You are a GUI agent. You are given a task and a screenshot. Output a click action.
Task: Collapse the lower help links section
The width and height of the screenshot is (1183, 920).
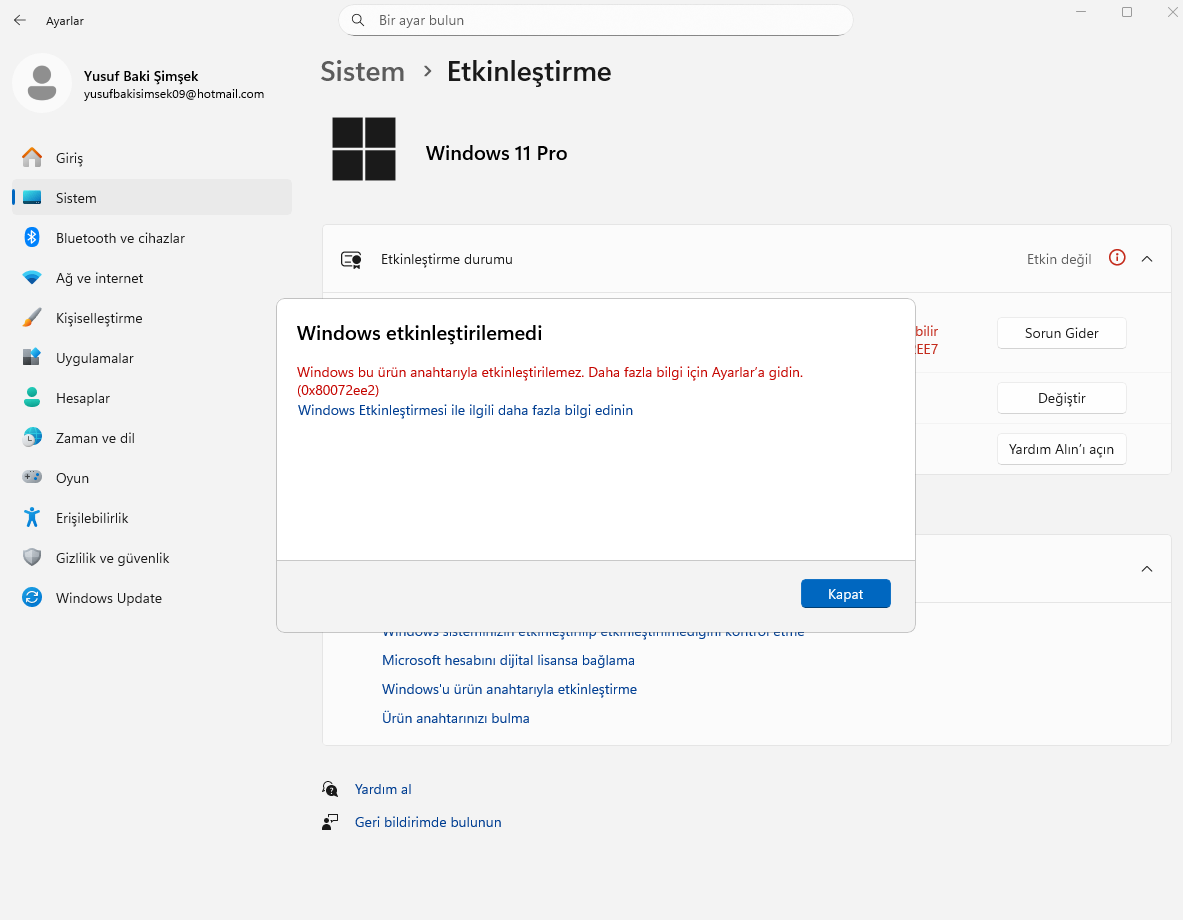(1147, 569)
